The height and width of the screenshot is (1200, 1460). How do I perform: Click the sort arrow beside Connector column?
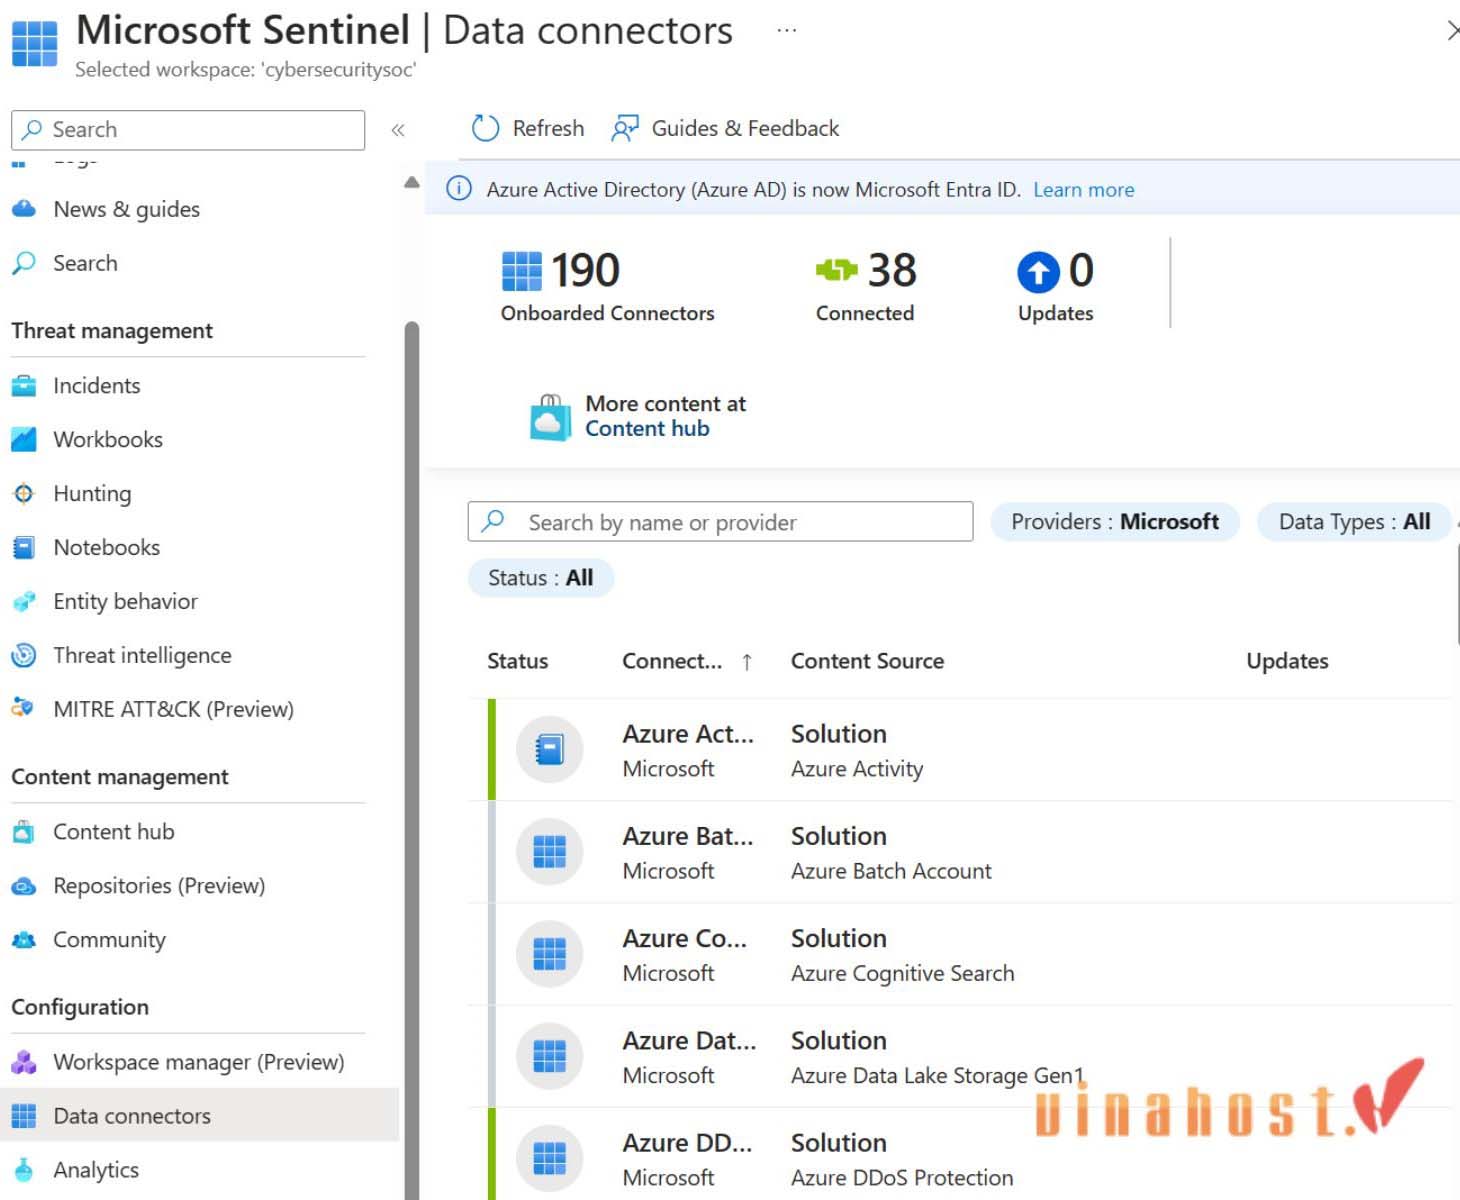click(x=747, y=661)
